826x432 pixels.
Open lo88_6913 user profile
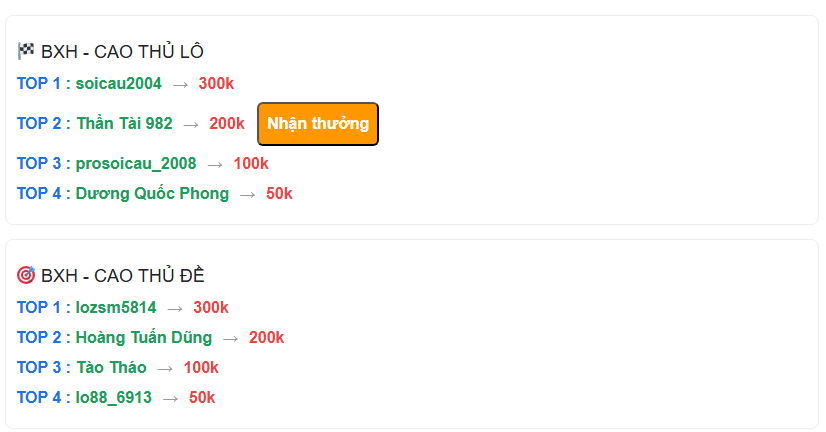click(x=114, y=397)
